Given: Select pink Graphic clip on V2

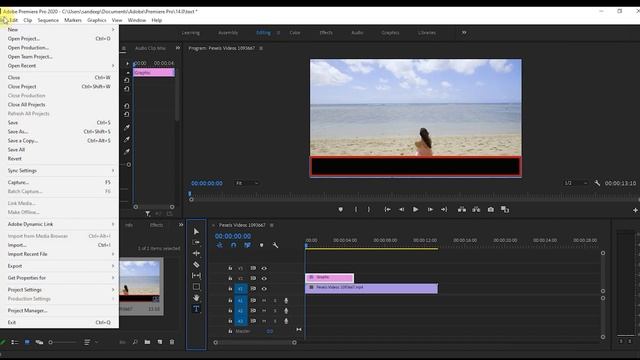Looking at the screenshot, I should (329, 278).
